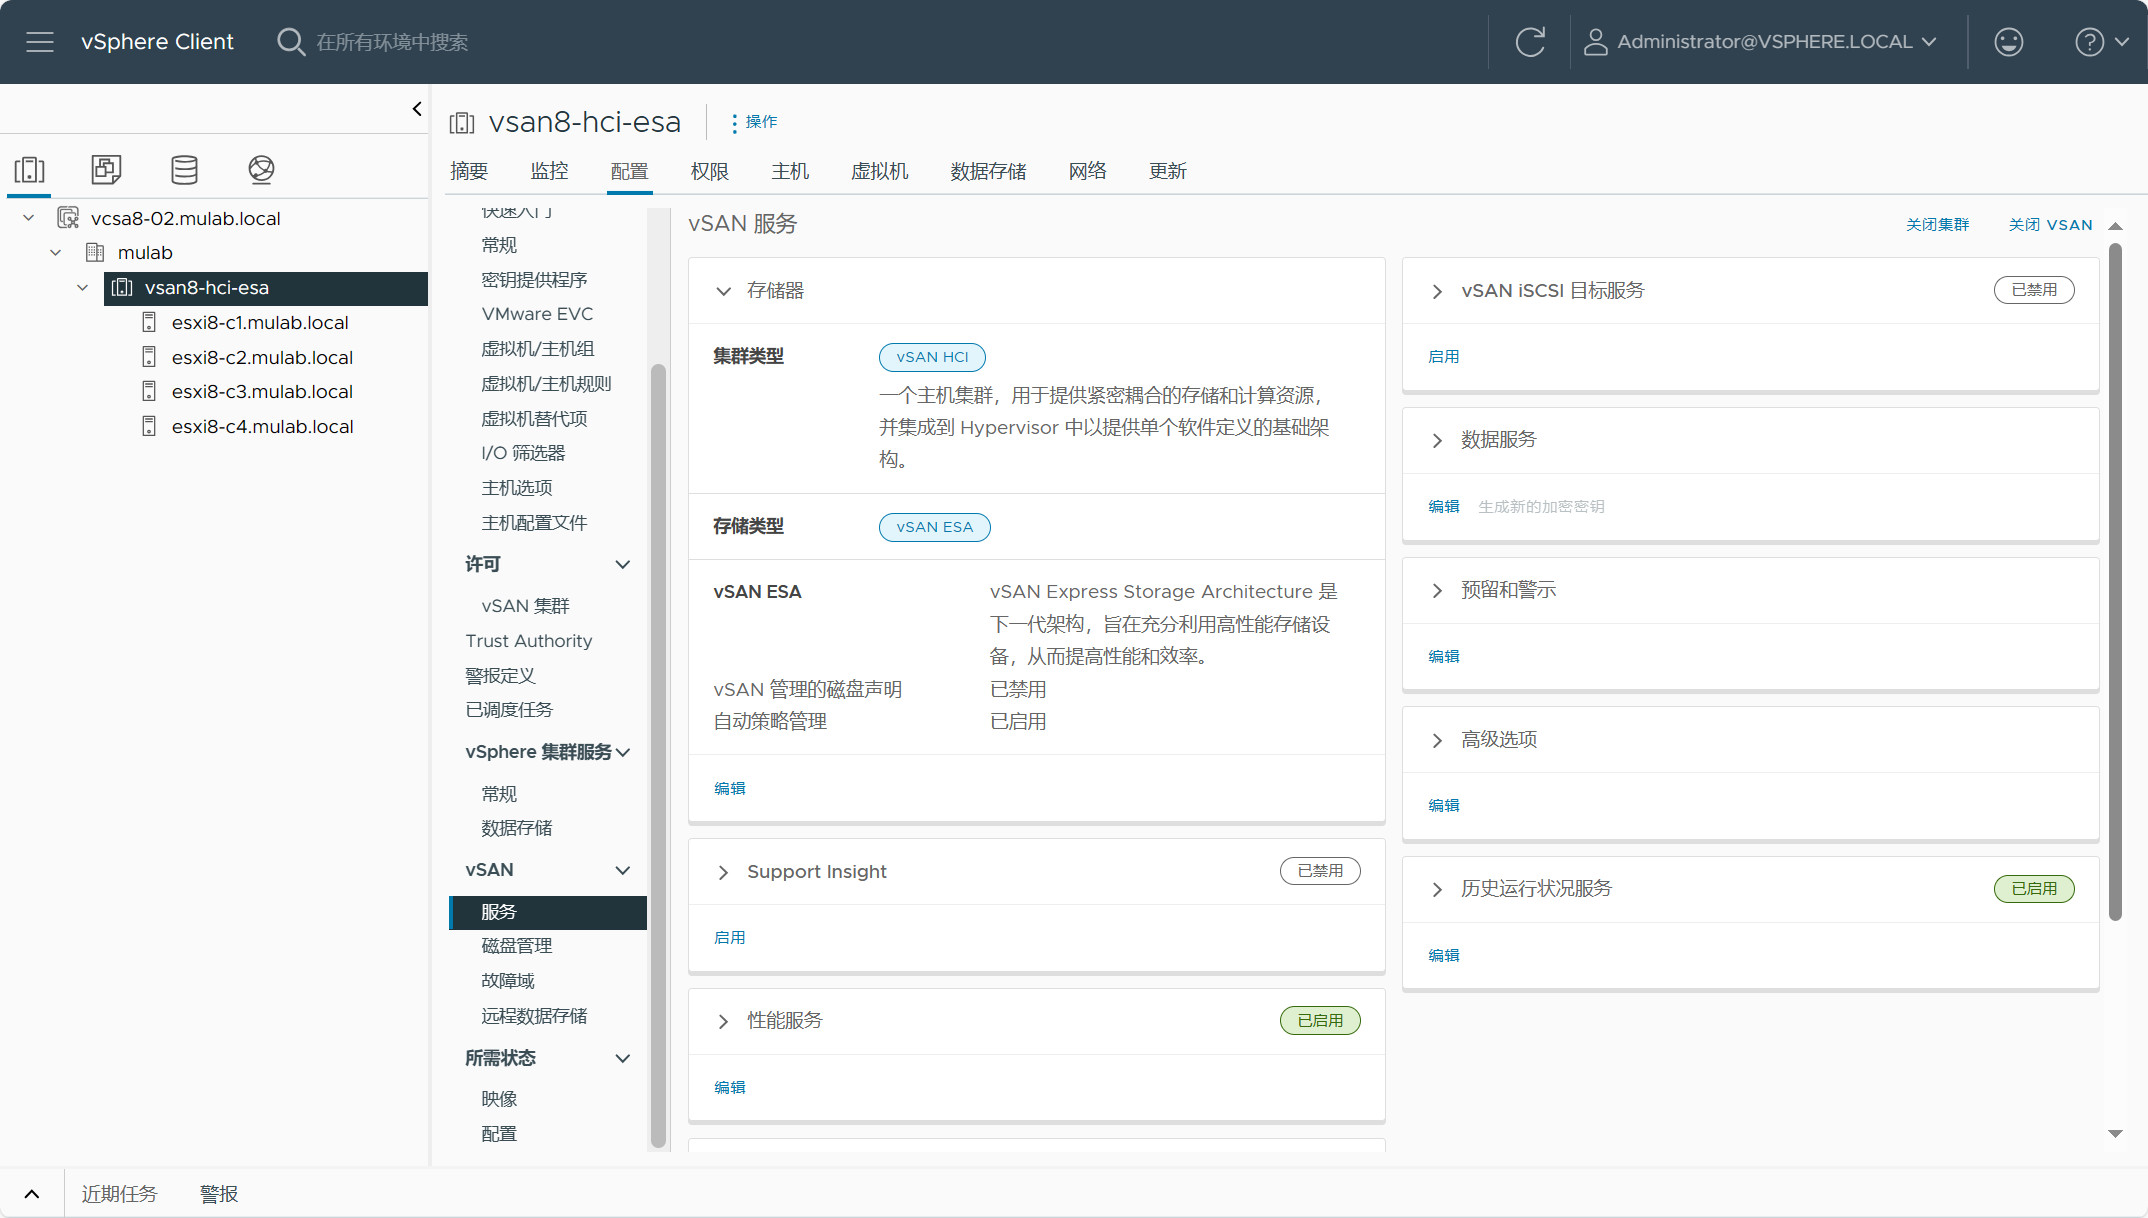Screen dimensions: 2148x1218
Task: Collapse the mulab datacenter node
Action: click(56, 252)
